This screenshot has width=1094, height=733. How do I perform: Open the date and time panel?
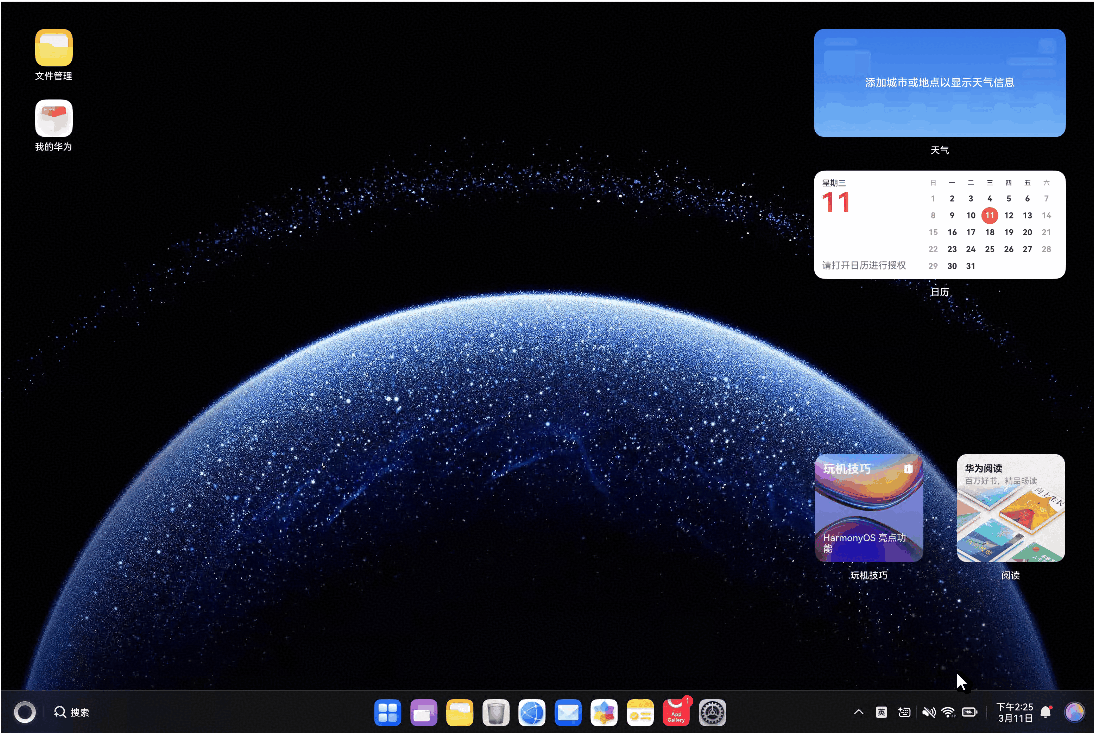[1014, 712]
